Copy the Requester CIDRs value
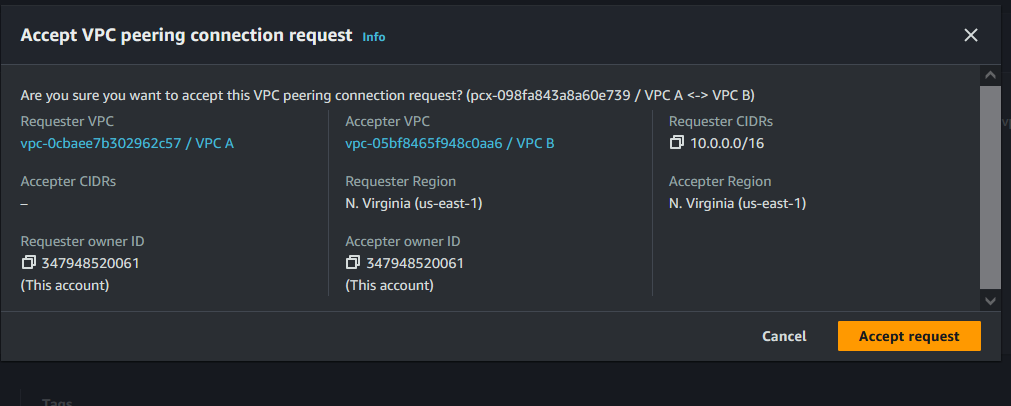Screen dimensions: 1011x406 [x=677, y=143]
